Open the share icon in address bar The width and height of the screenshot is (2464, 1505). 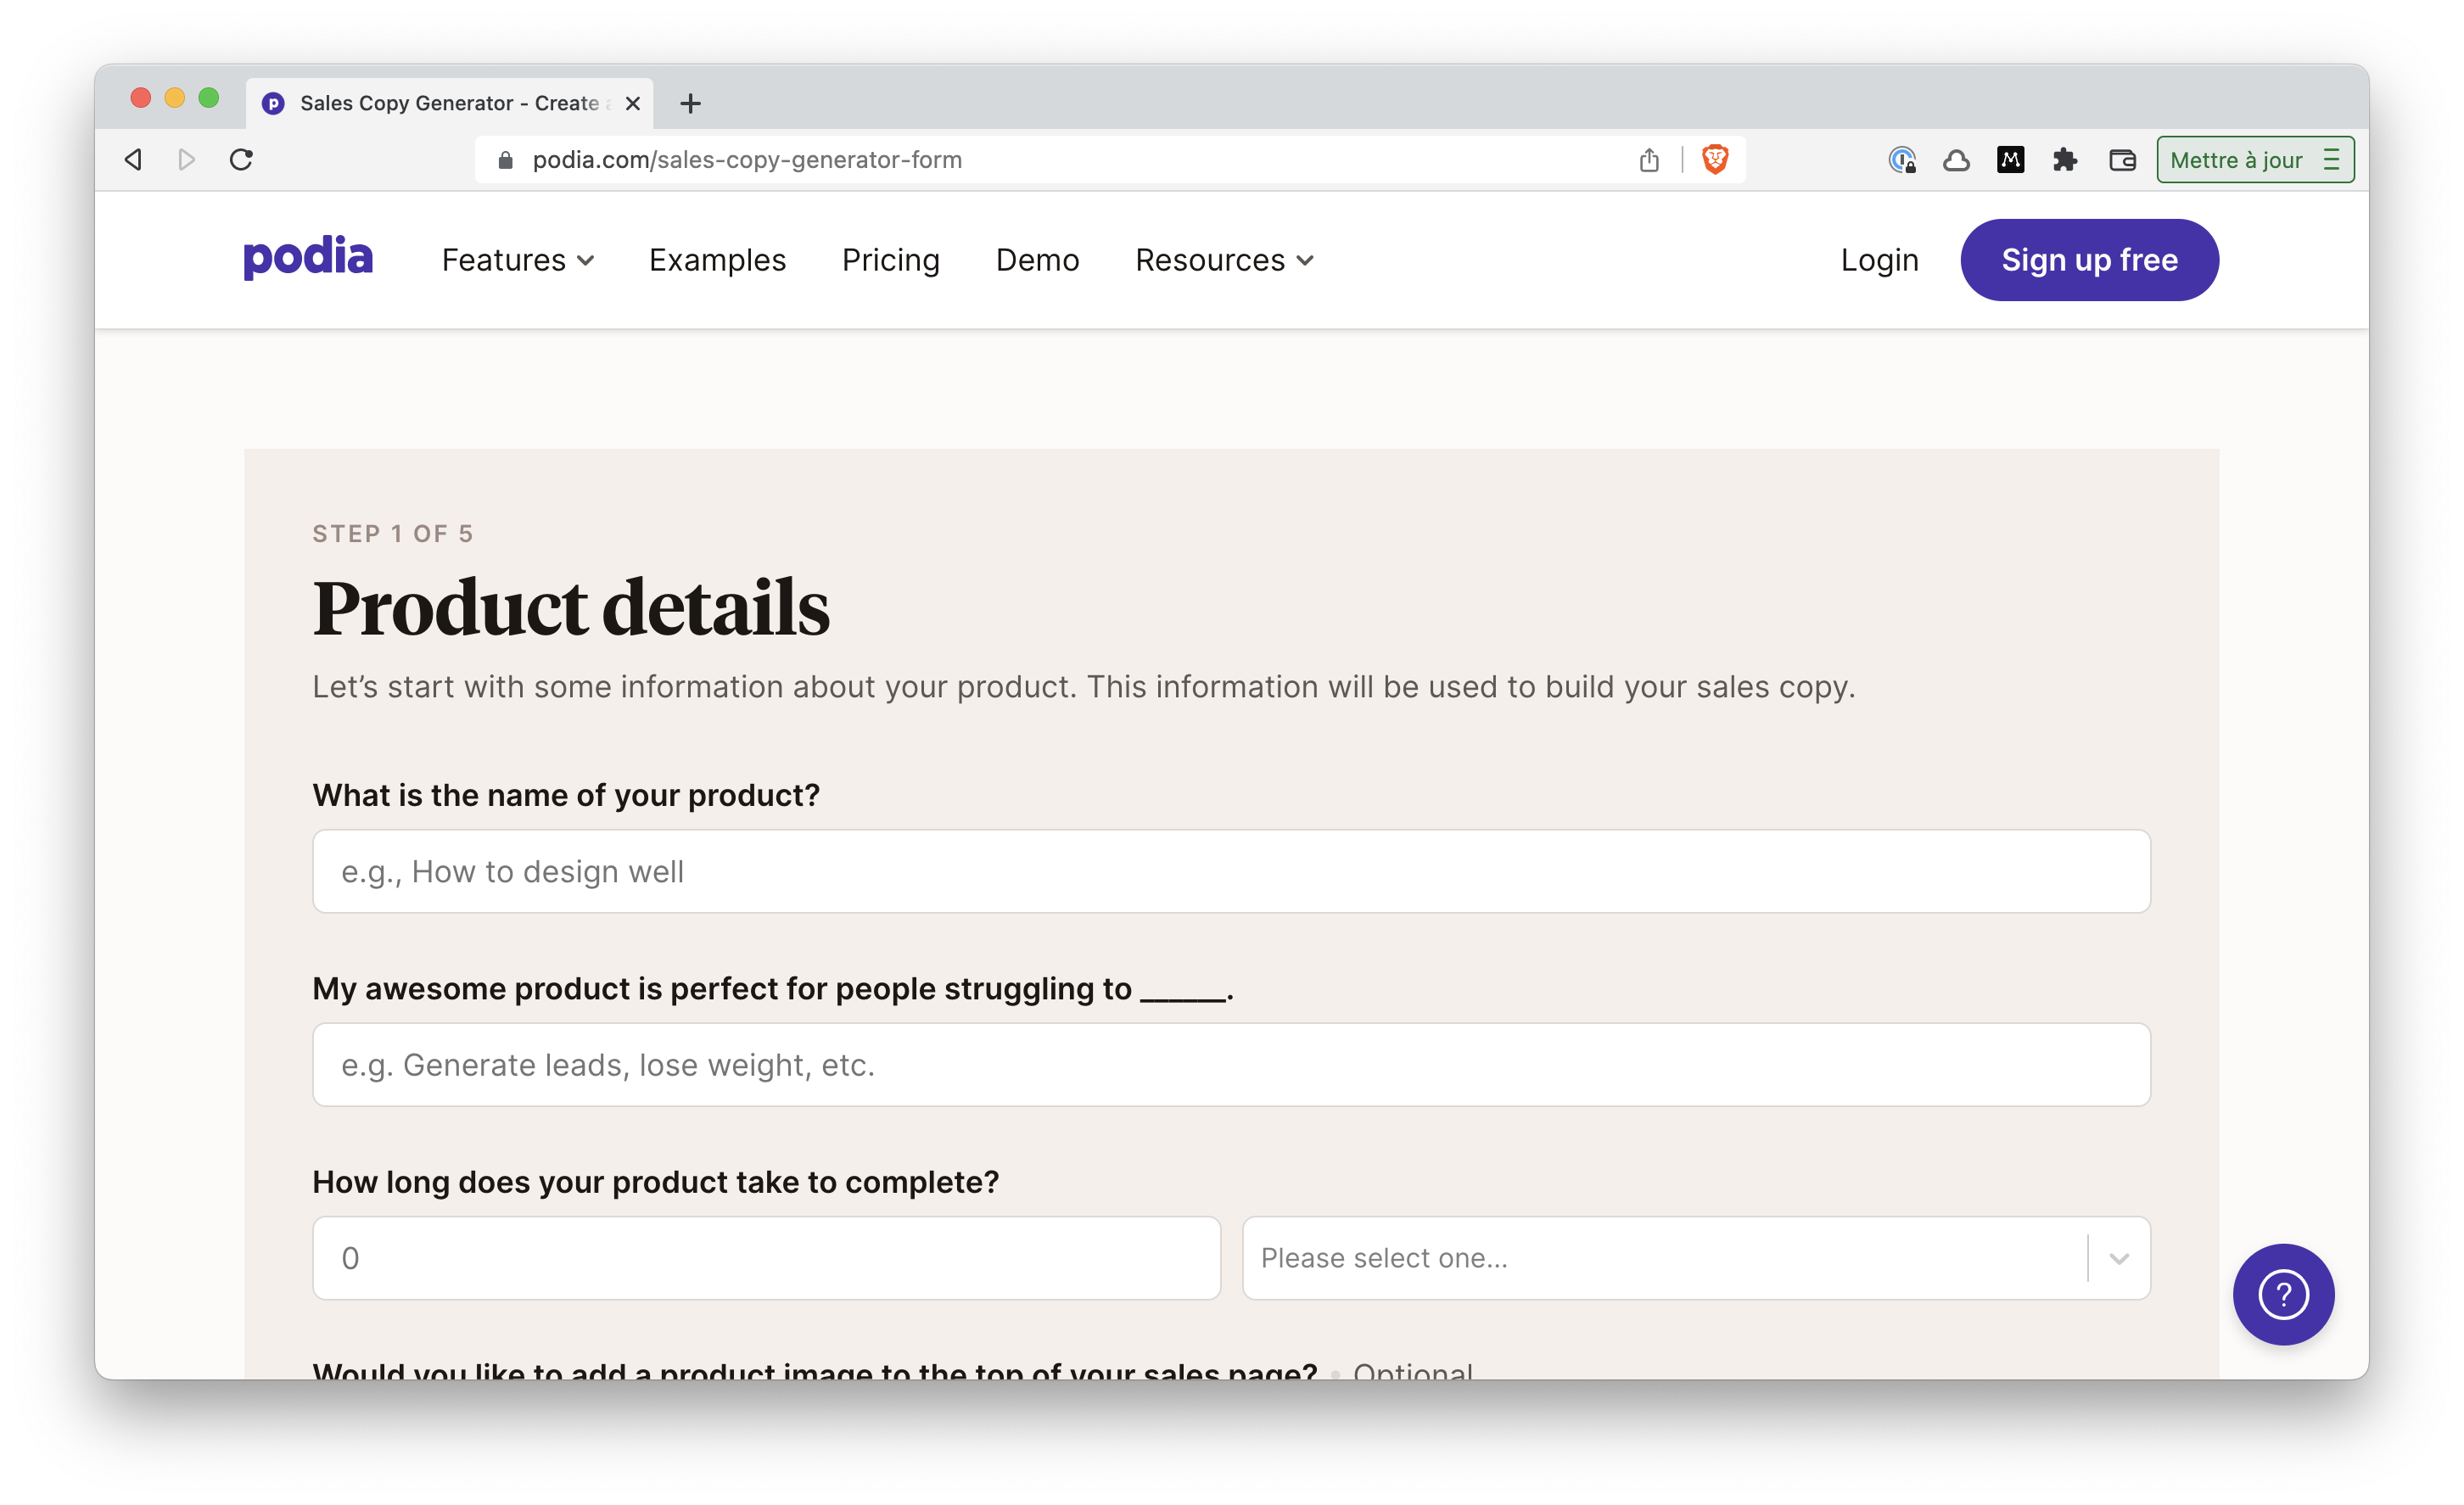1649,160
